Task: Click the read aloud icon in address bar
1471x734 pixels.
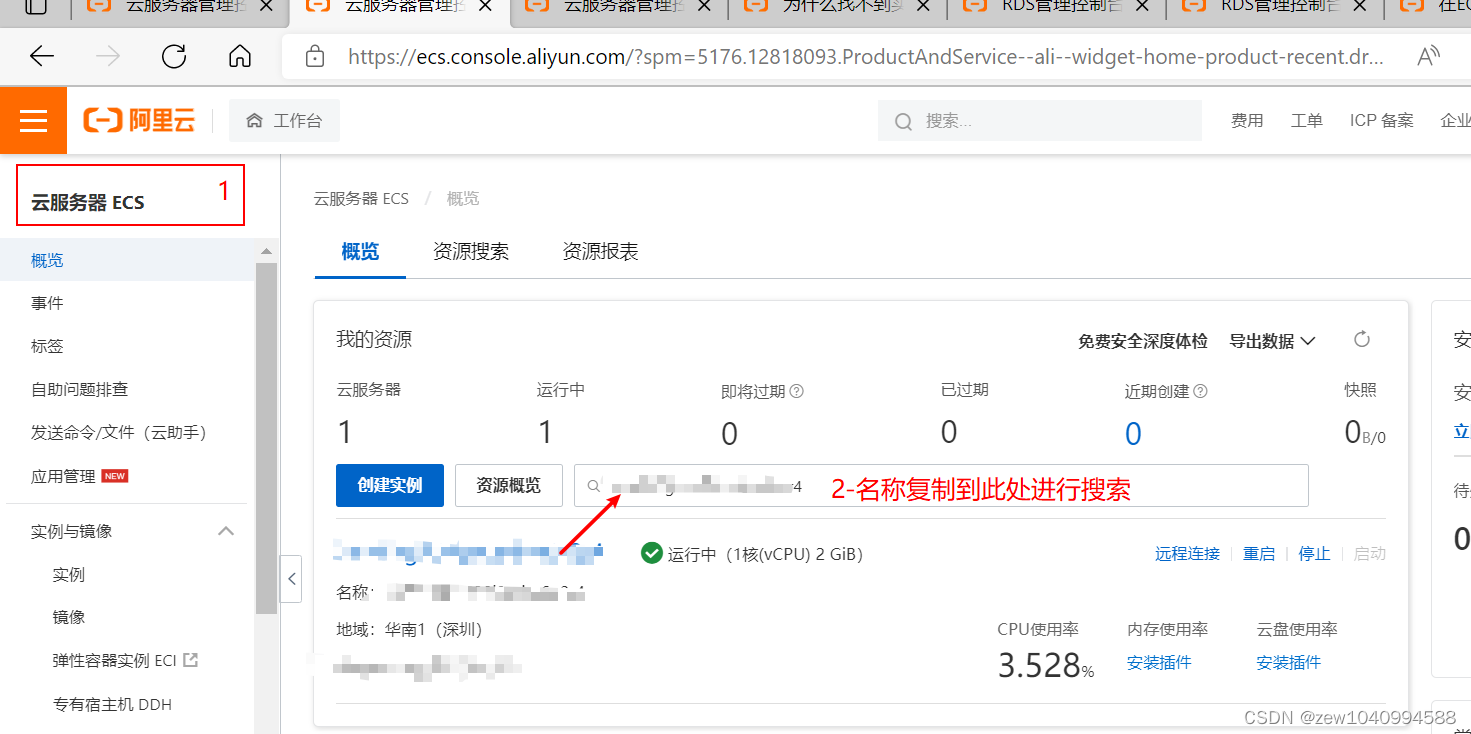Action: (1428, 57)
